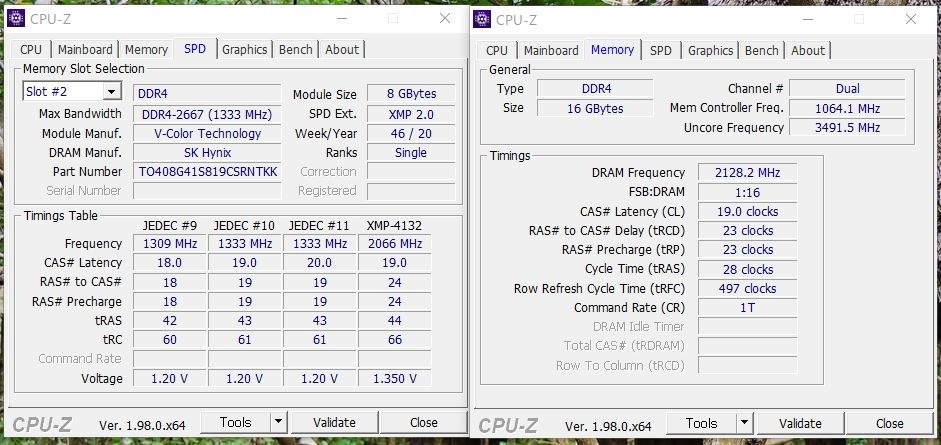The width and height of the screenshot is (941, 445).
Task: Click the JEDEC #9 column header
Action: pos(170,225)
